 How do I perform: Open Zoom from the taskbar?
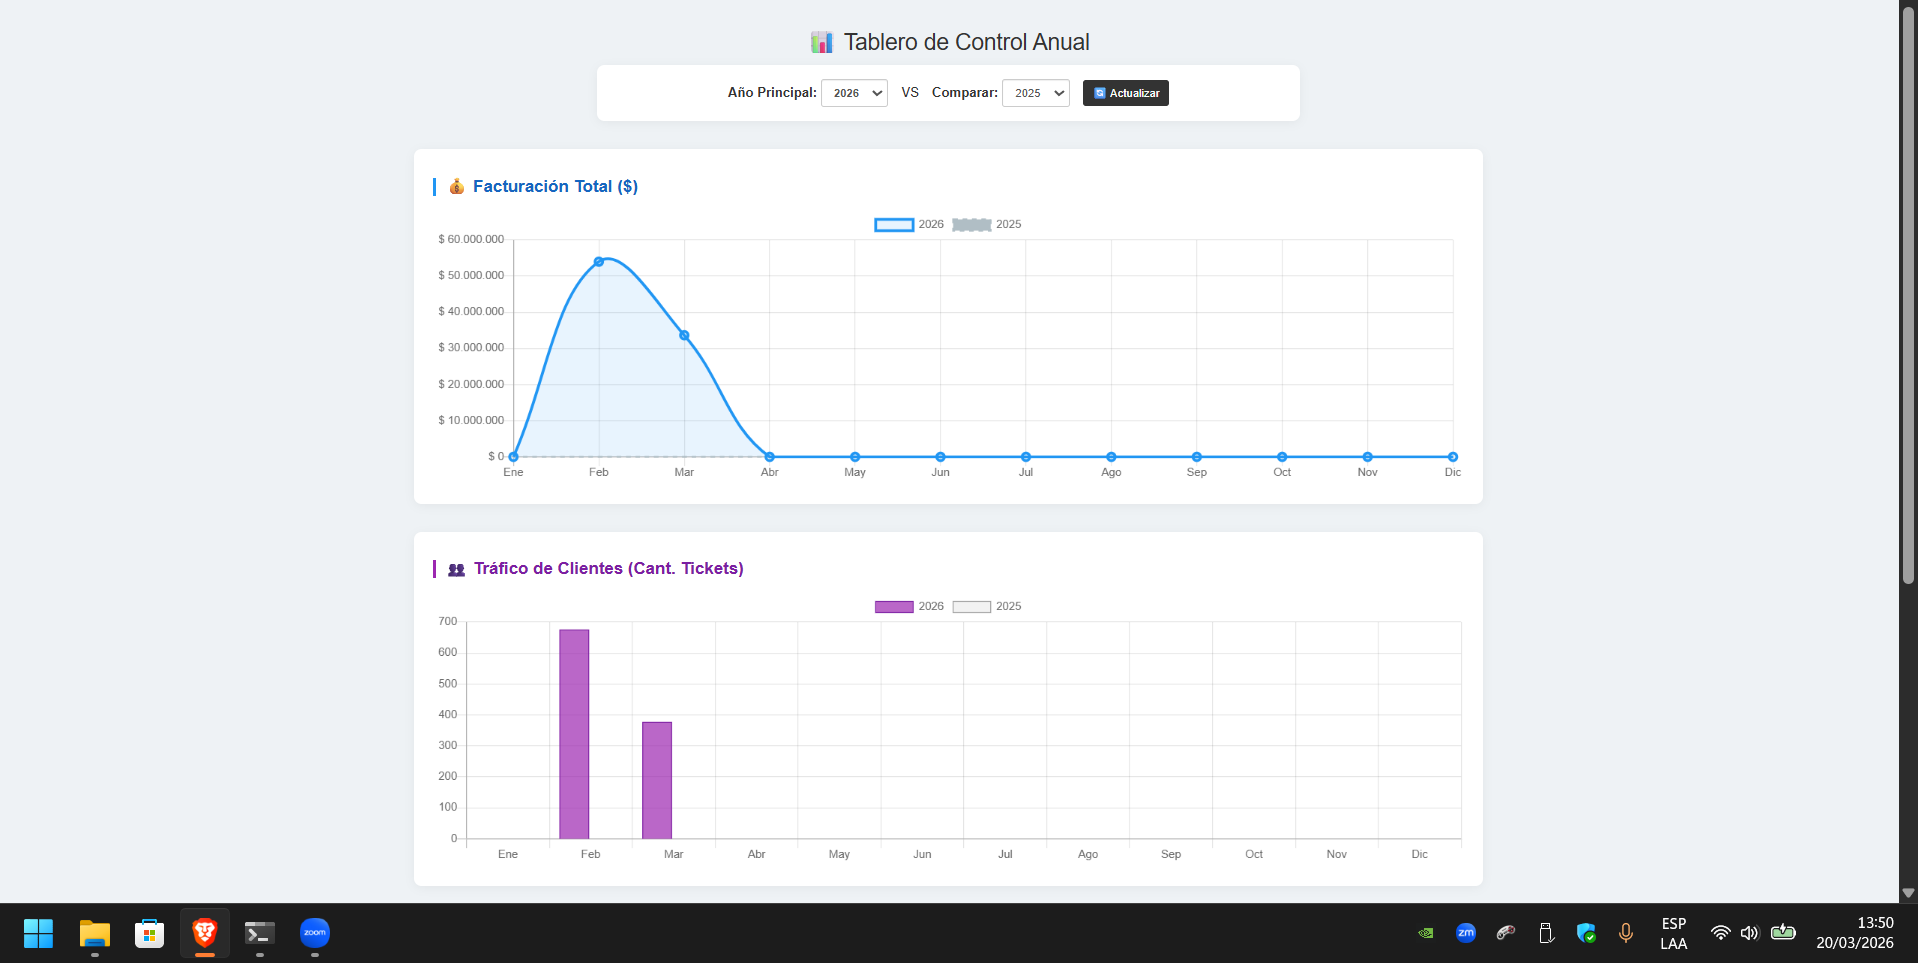point(315,933)
